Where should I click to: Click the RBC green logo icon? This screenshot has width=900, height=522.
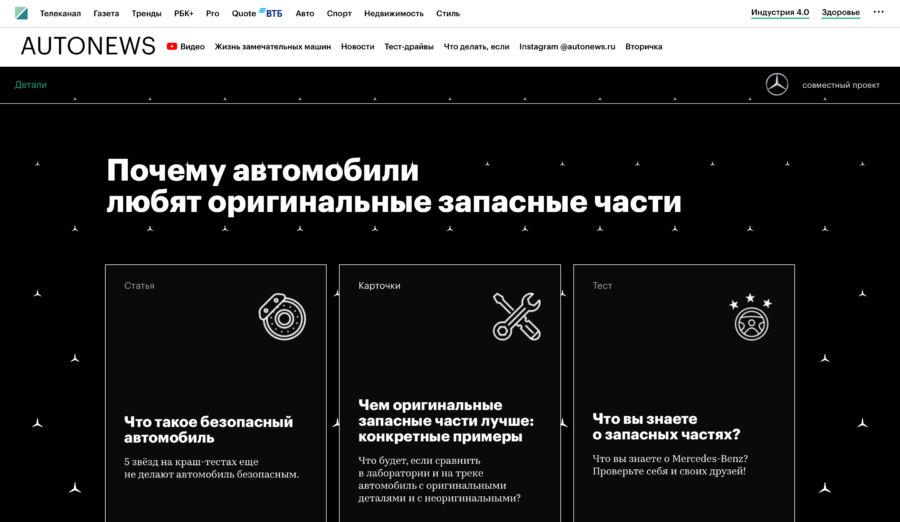(21, 13)
